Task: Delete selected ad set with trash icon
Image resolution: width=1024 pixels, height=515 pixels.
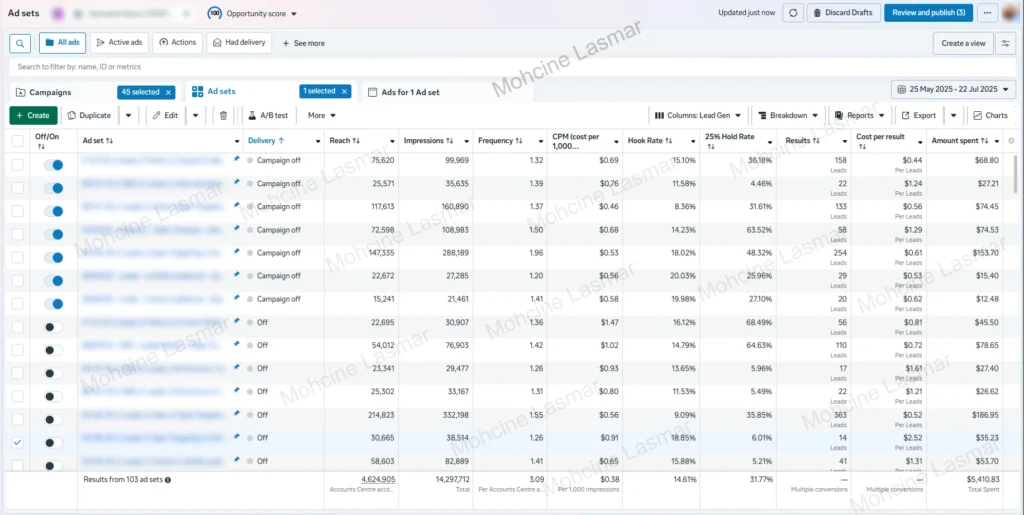Action: click(x=224, y=115)
